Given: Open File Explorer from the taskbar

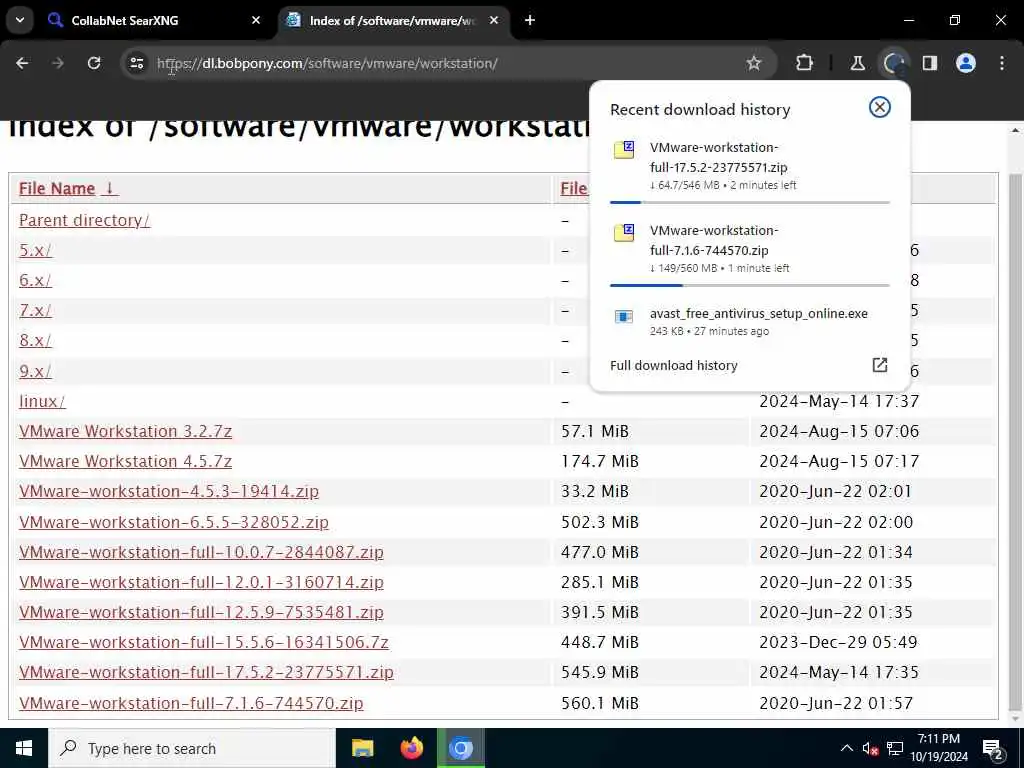Looking at the screenshot, I should (x=362, y=748).
